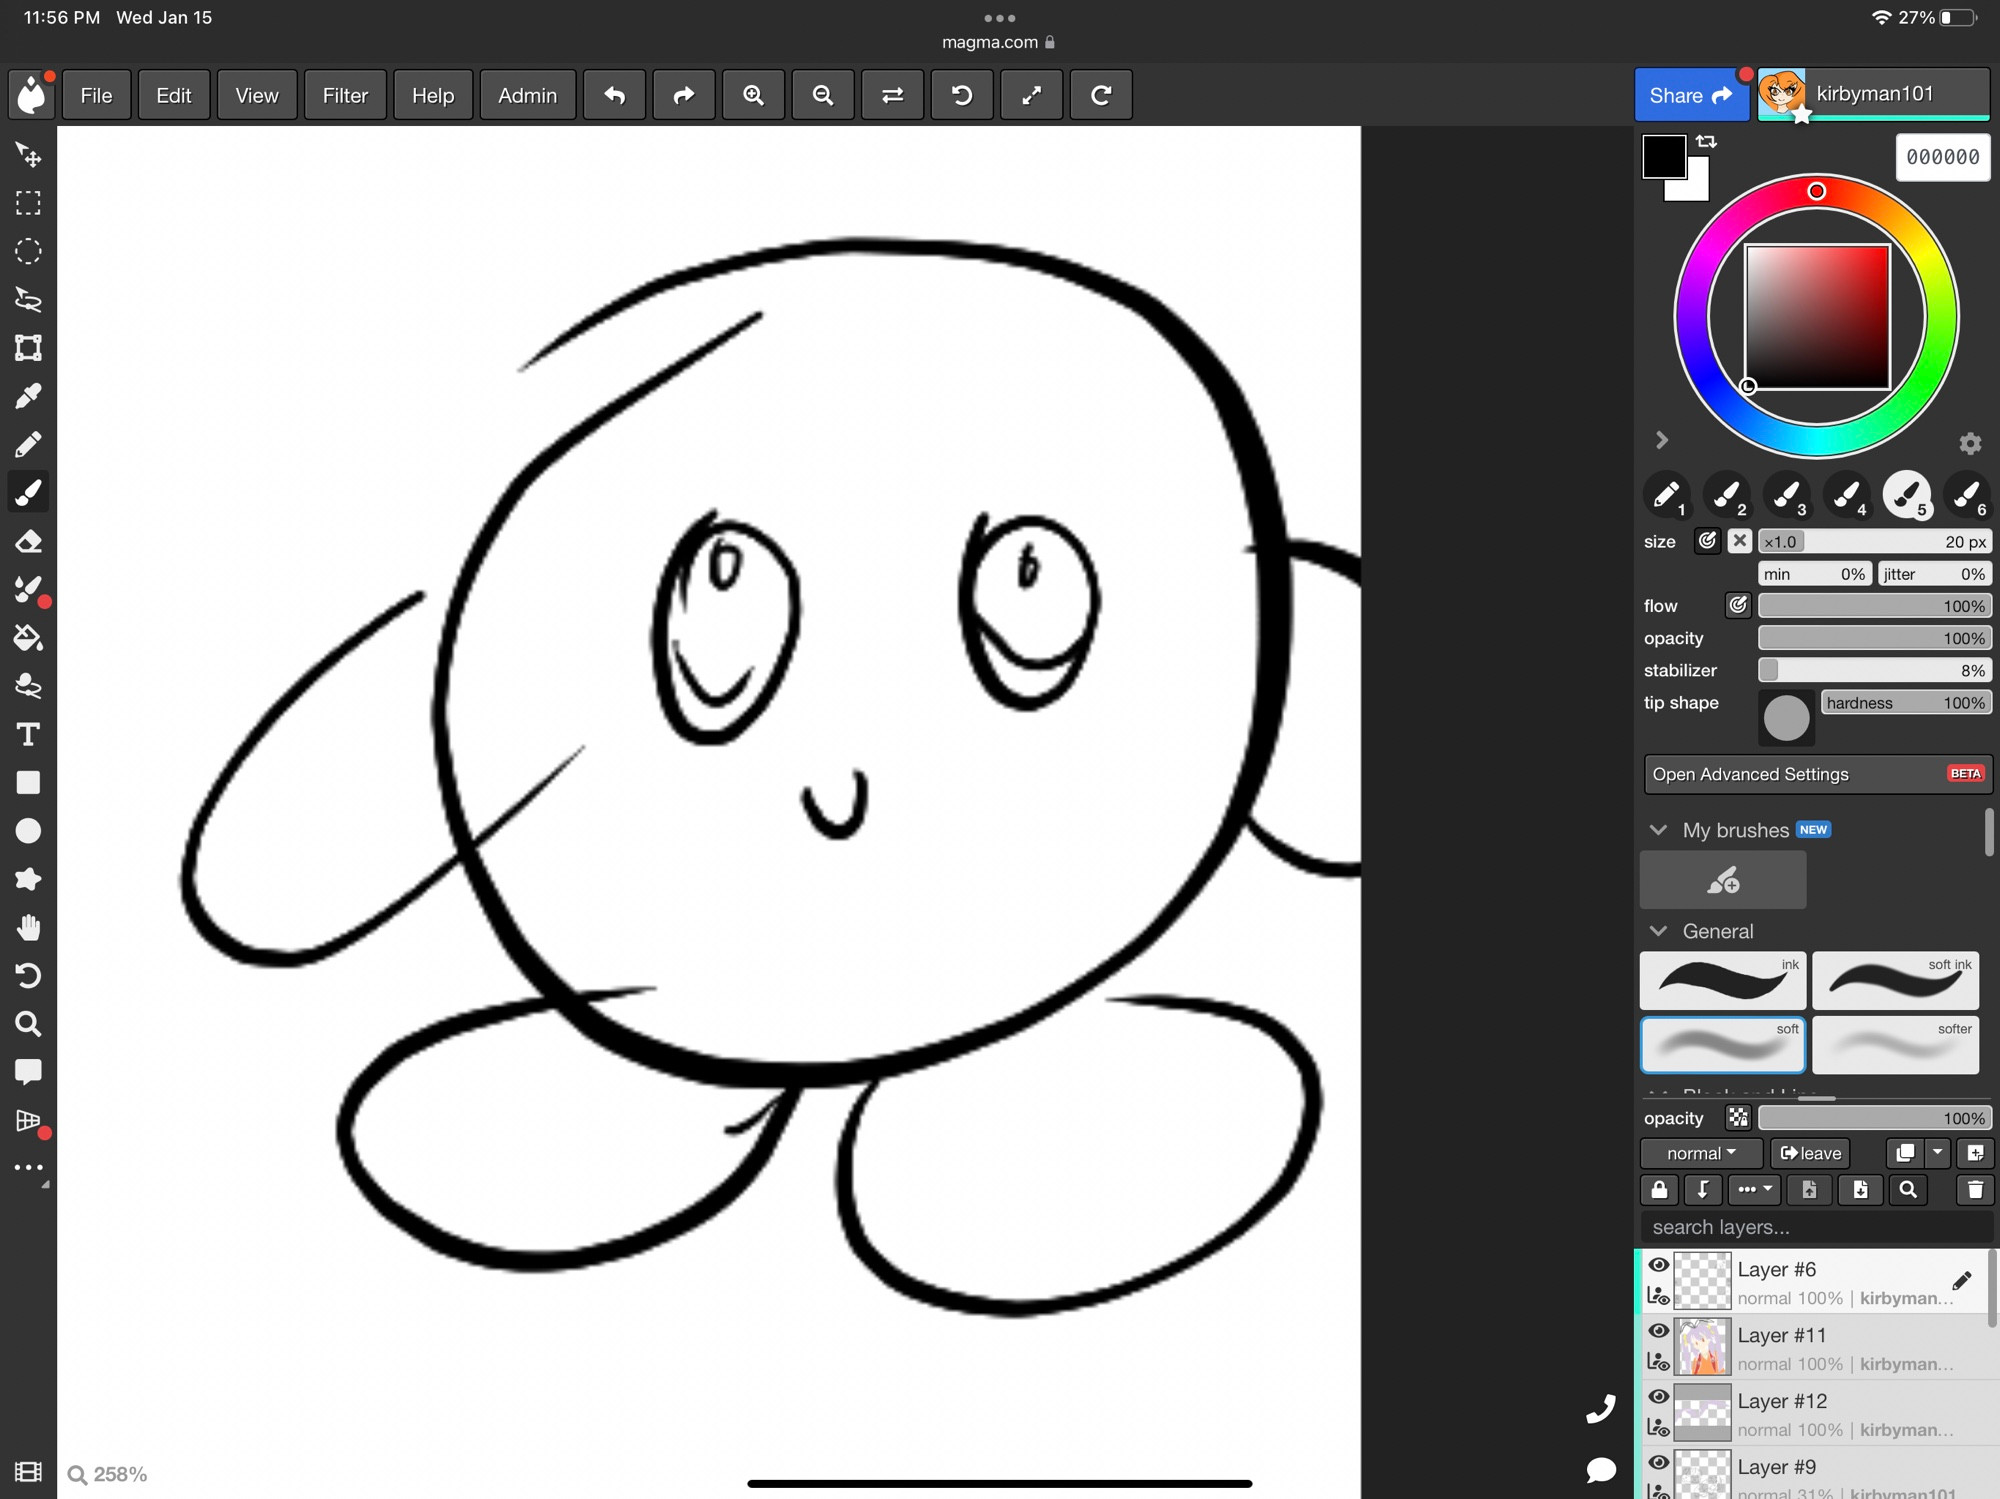Click Open Advanced Settings

pyautogui.click(x=1817, y=774)
